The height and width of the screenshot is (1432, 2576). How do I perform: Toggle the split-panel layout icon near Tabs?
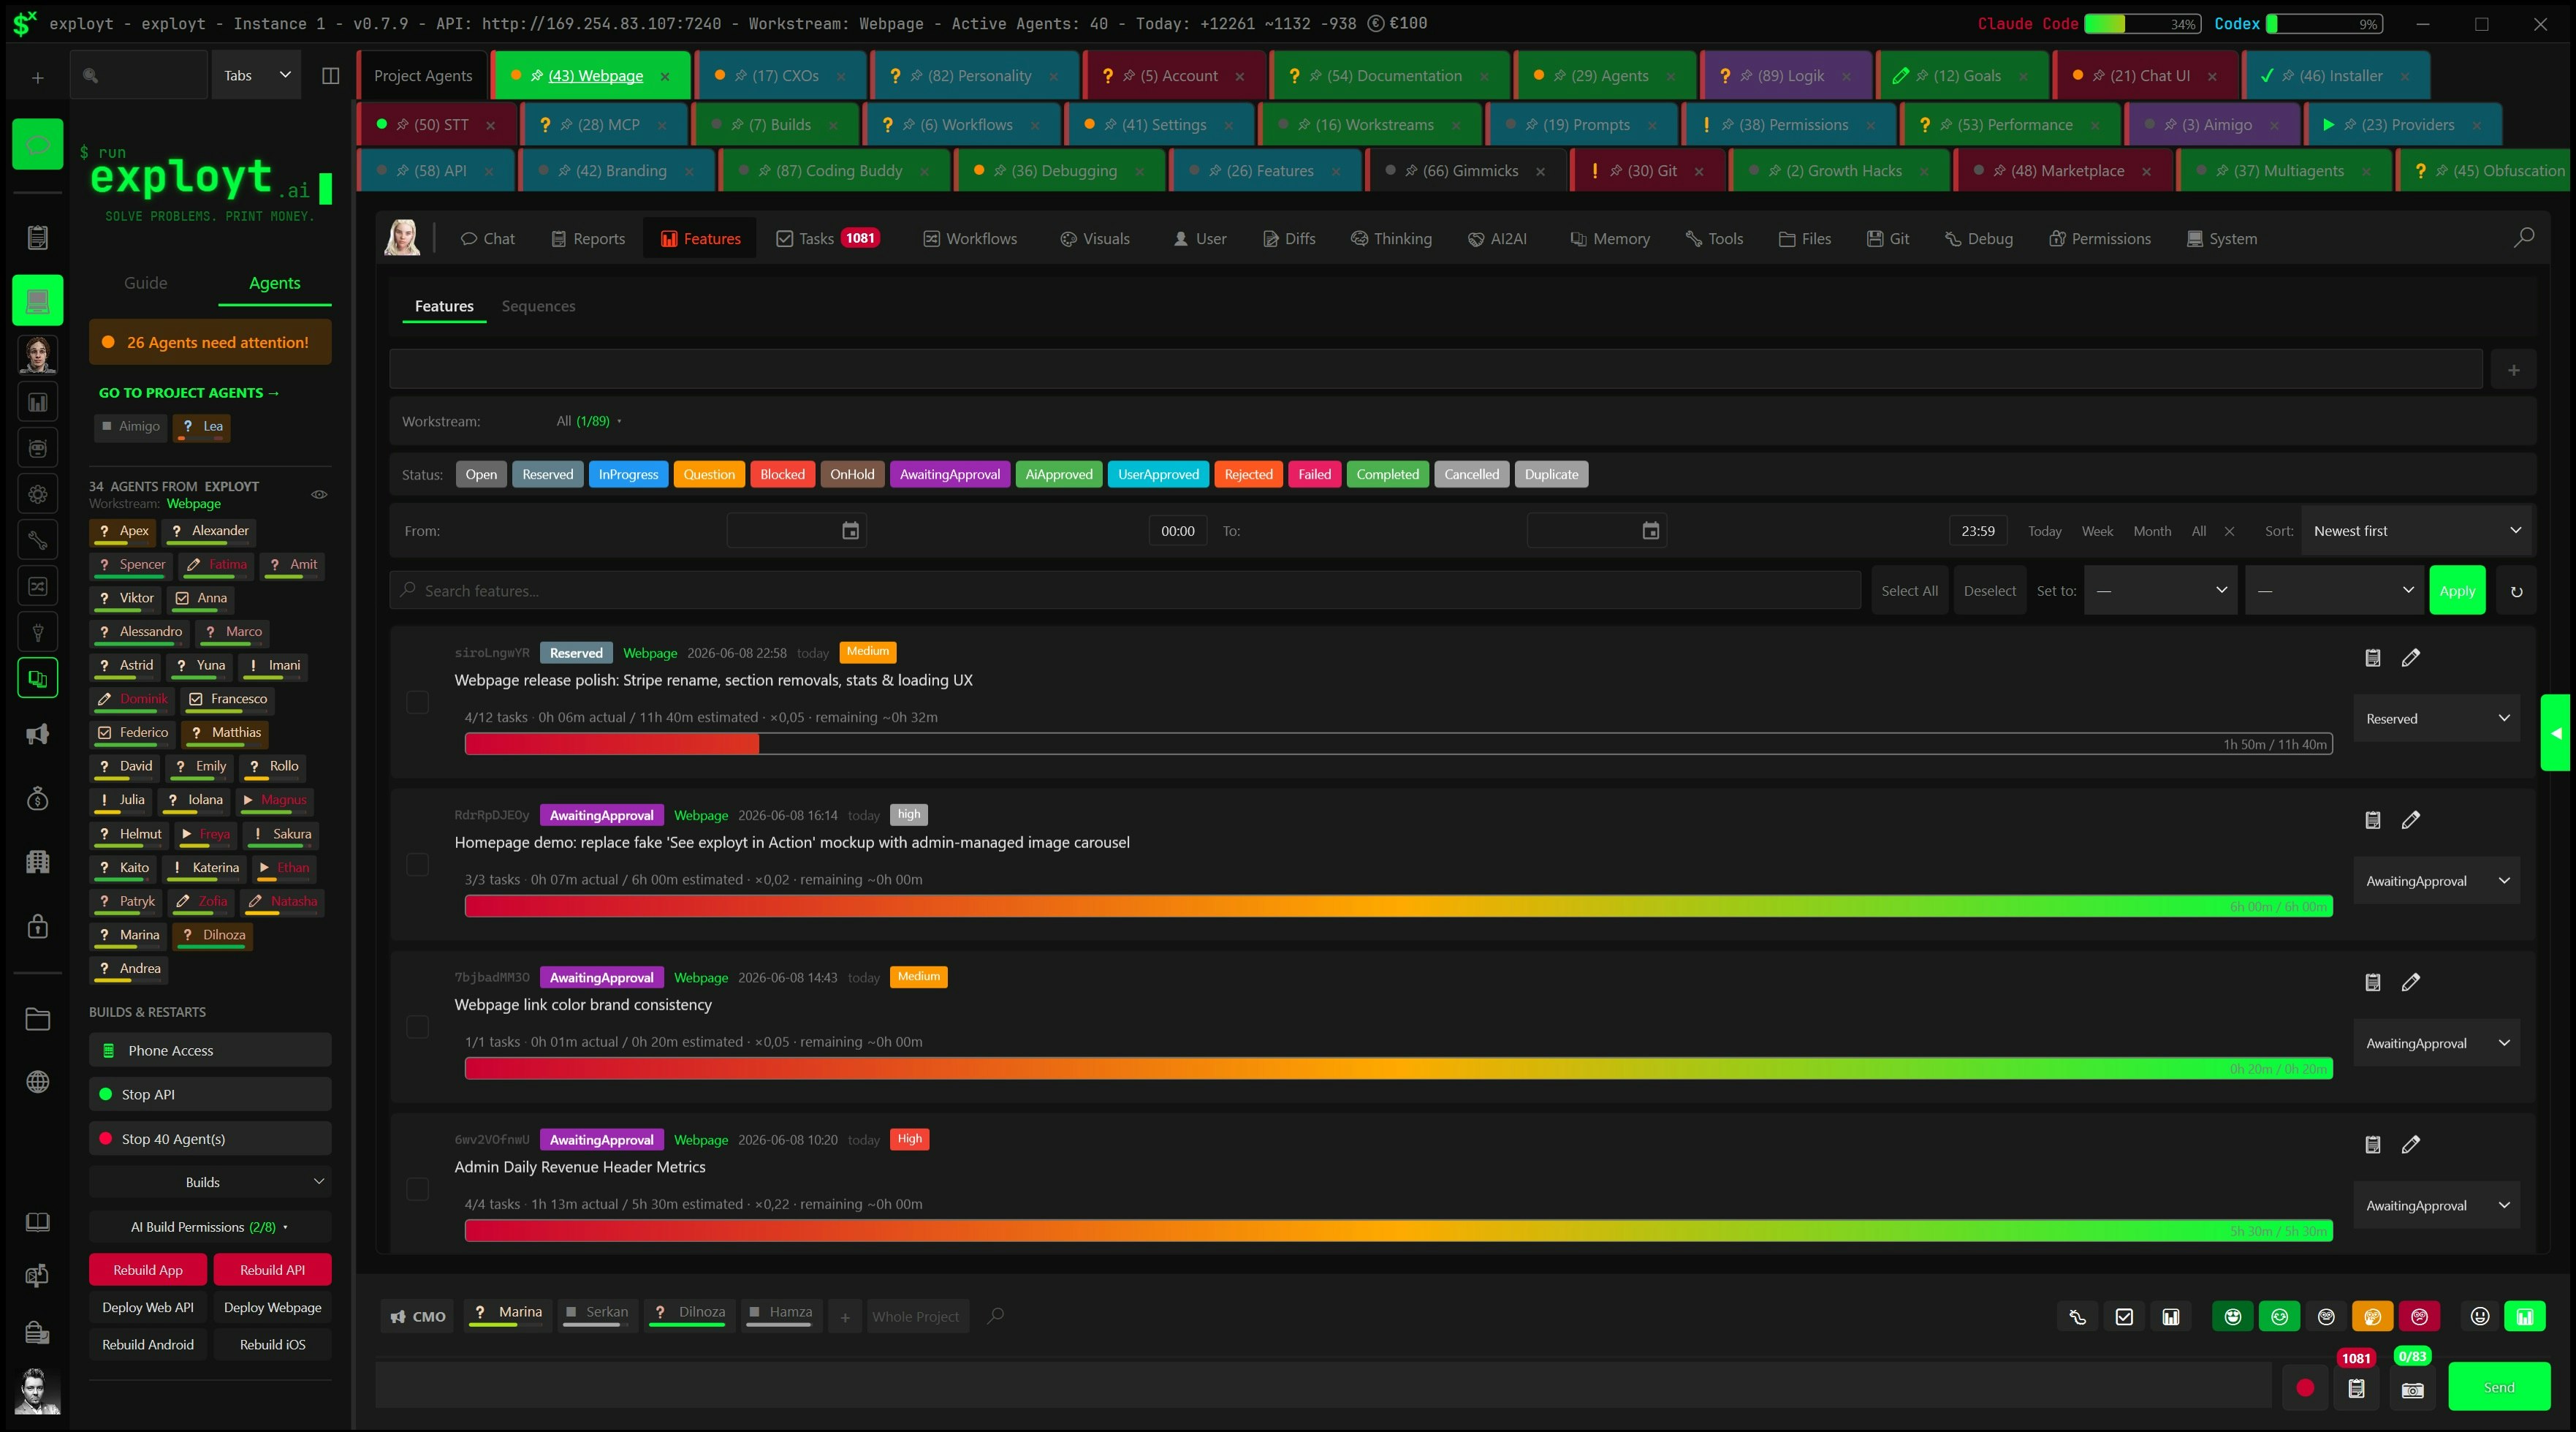click(330, 76)
